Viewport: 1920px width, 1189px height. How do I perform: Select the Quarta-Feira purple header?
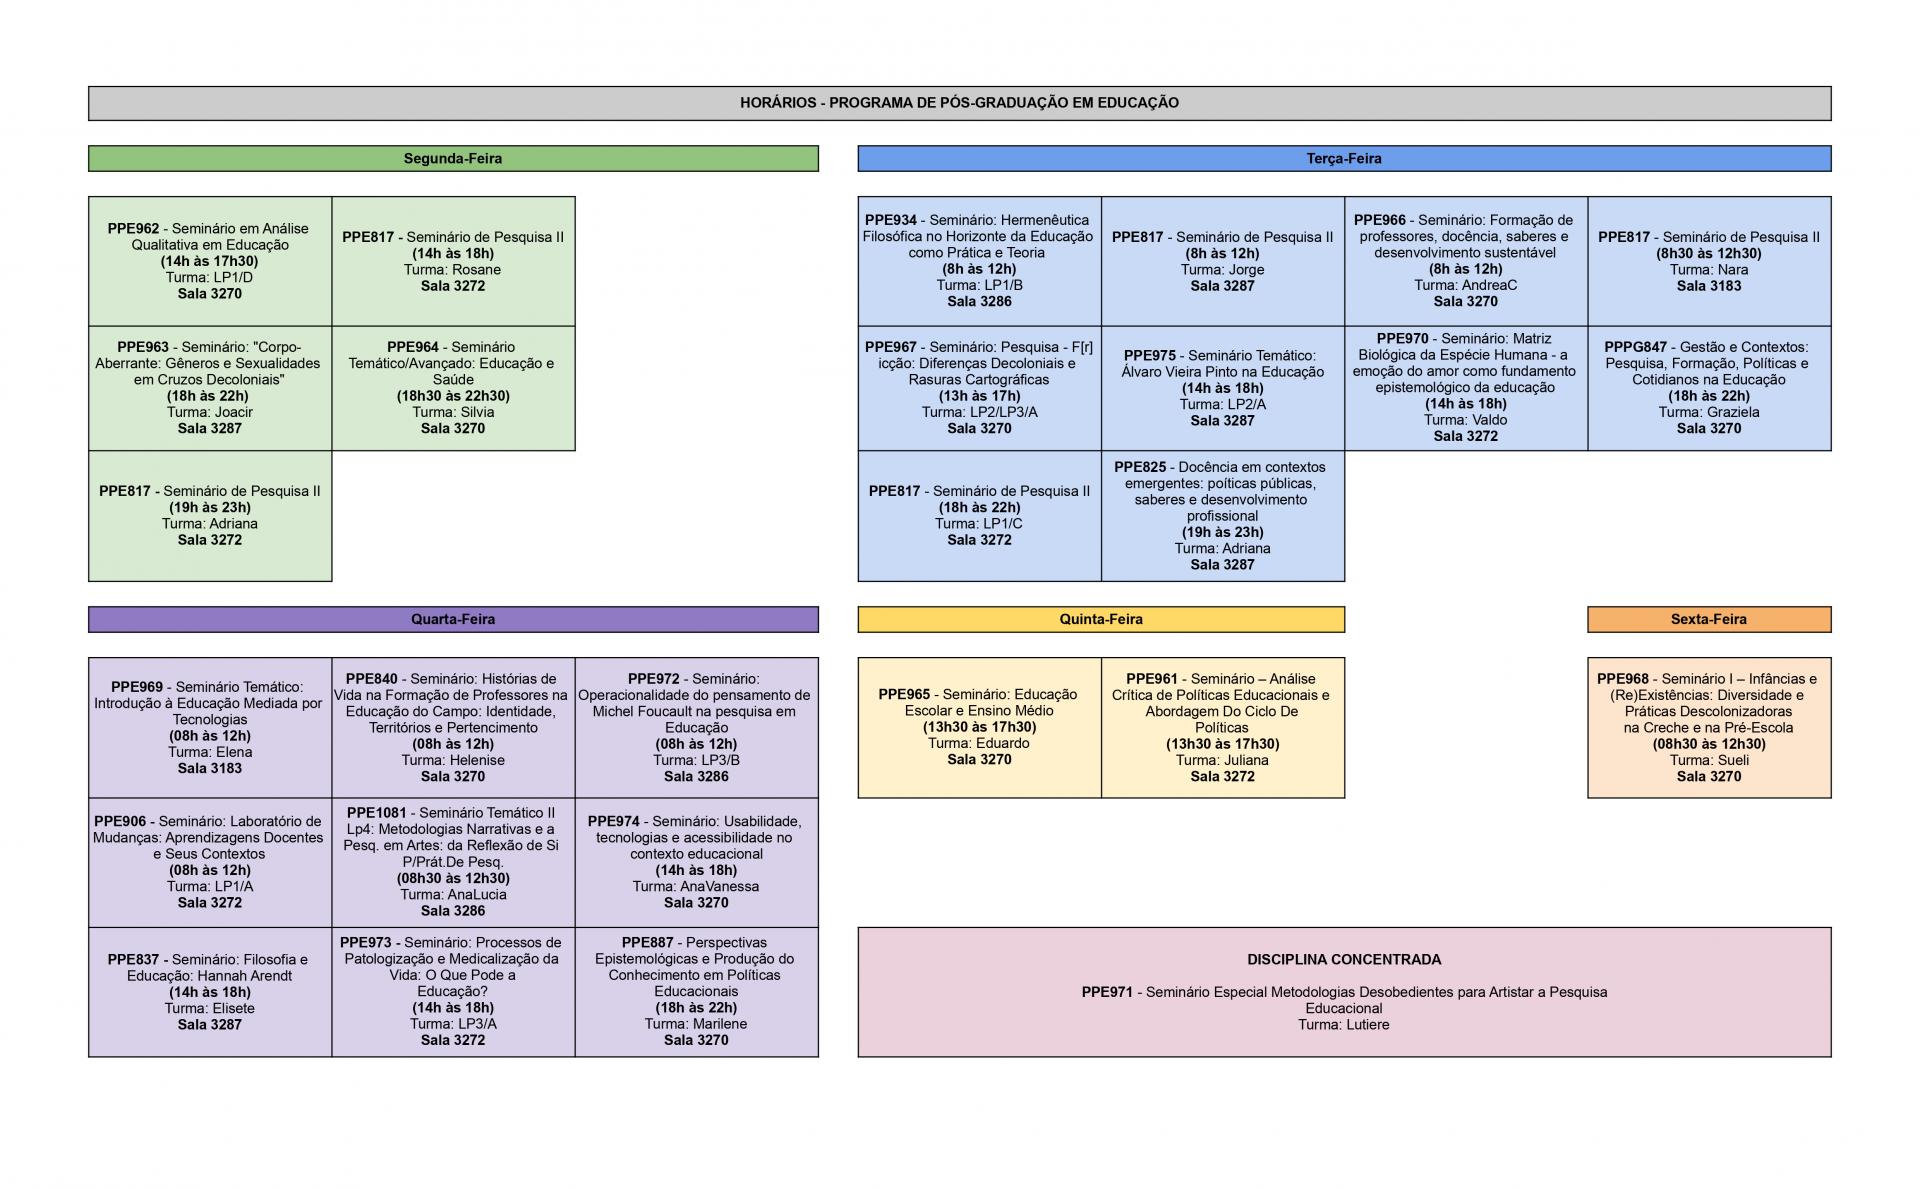[x=453, y=619]
